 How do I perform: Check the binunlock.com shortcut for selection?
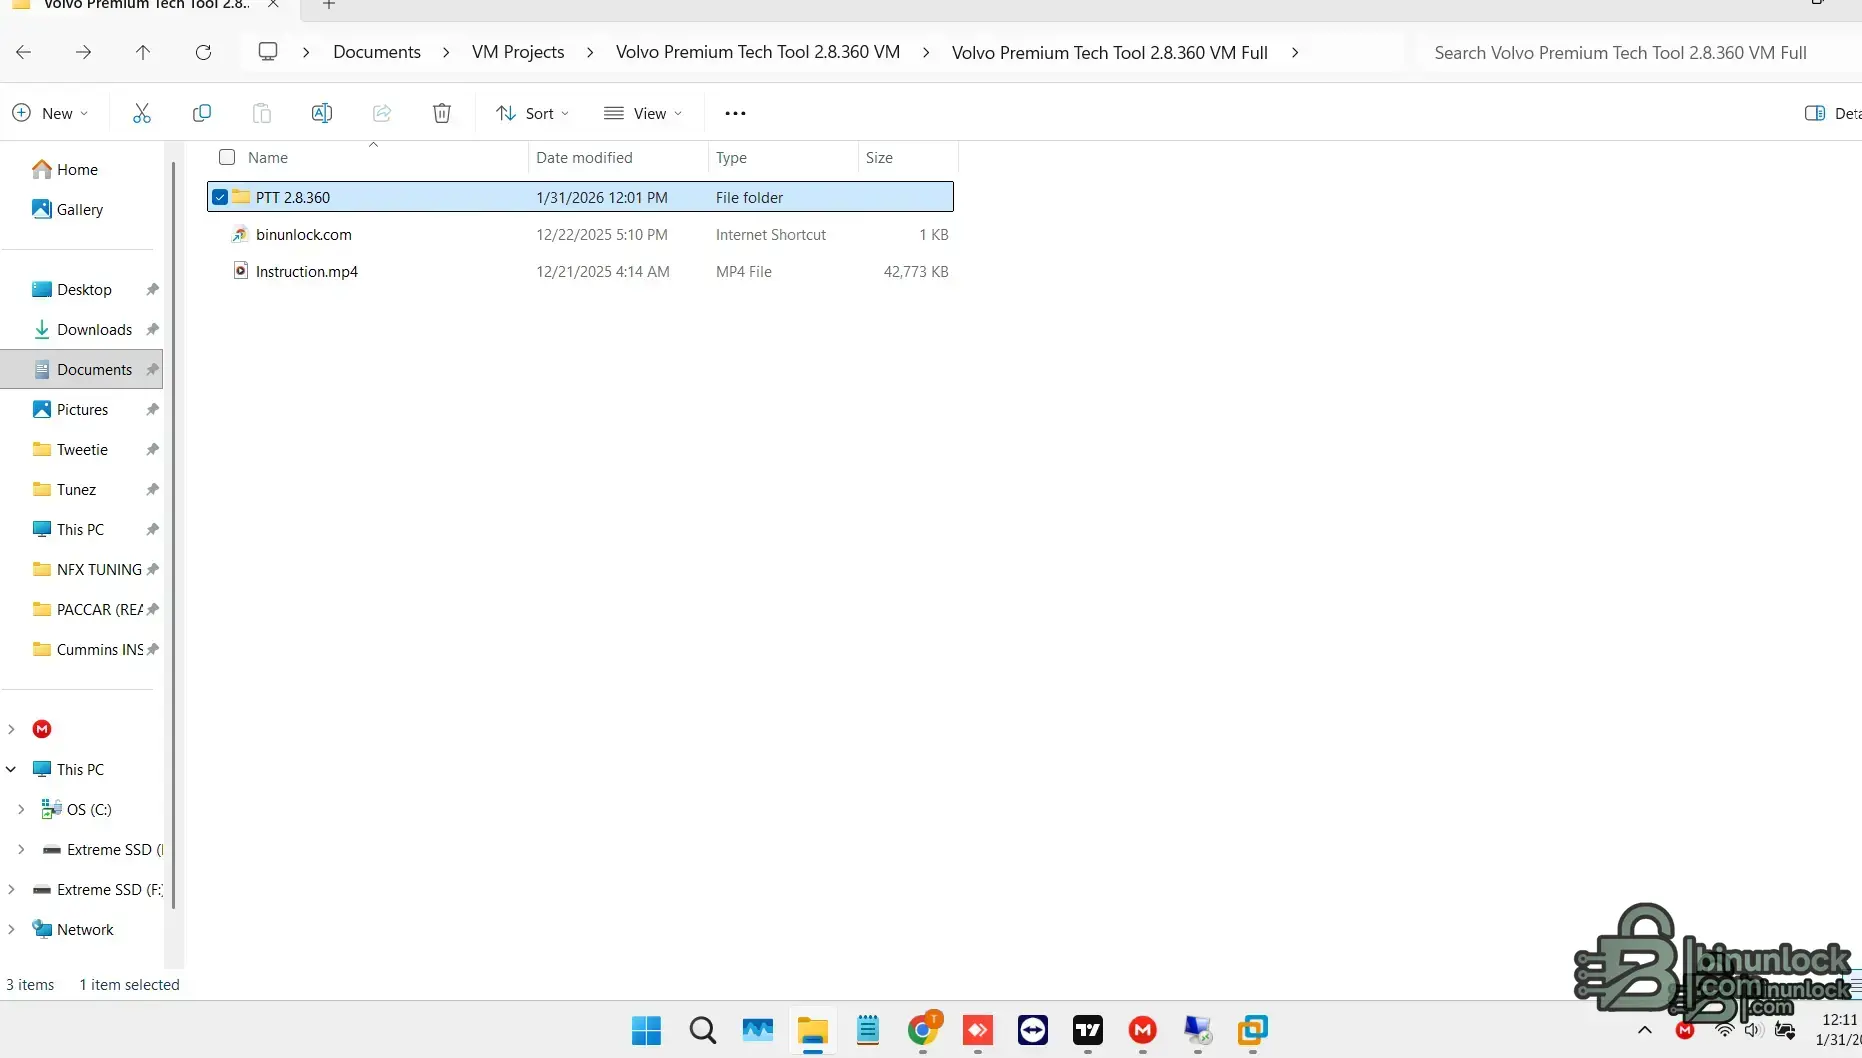219,234
